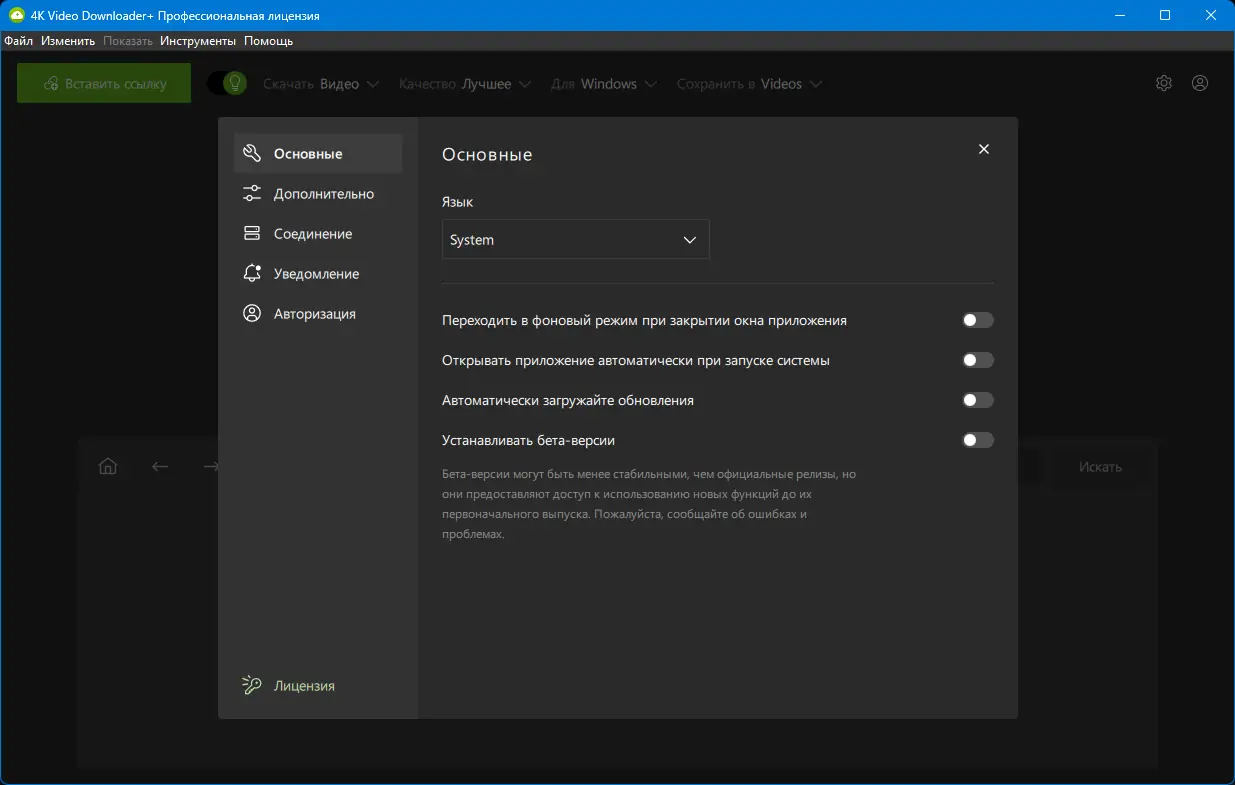Open settings via the gear icon

[1164, 84]
